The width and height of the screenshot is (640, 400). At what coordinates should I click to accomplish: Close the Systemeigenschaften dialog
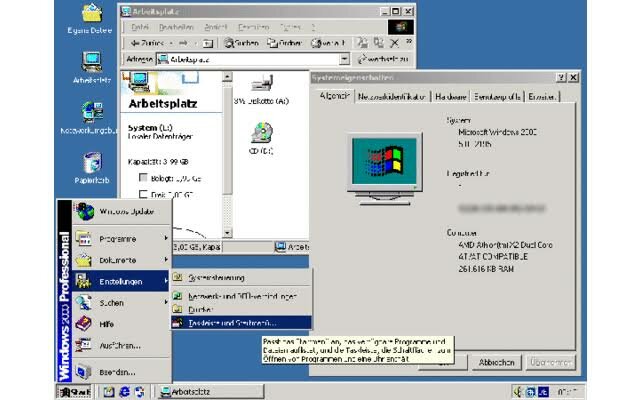(x=573, y=77)
